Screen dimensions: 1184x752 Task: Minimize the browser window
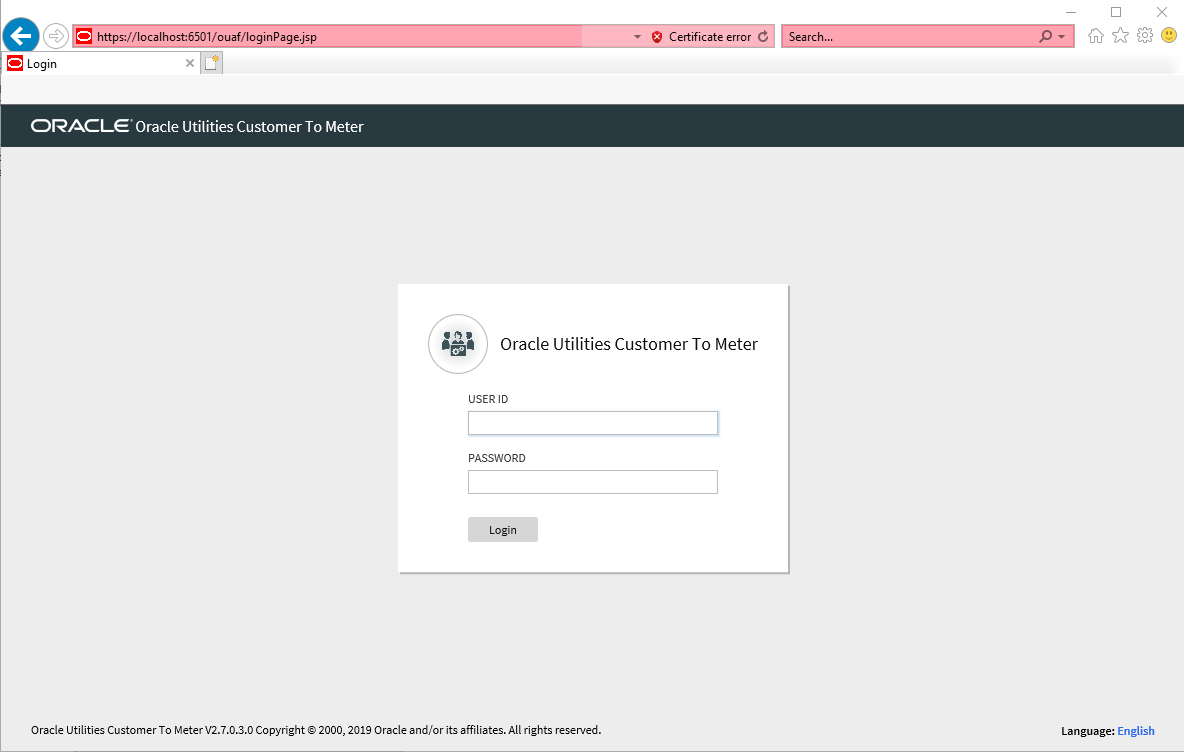point(1071,12)
